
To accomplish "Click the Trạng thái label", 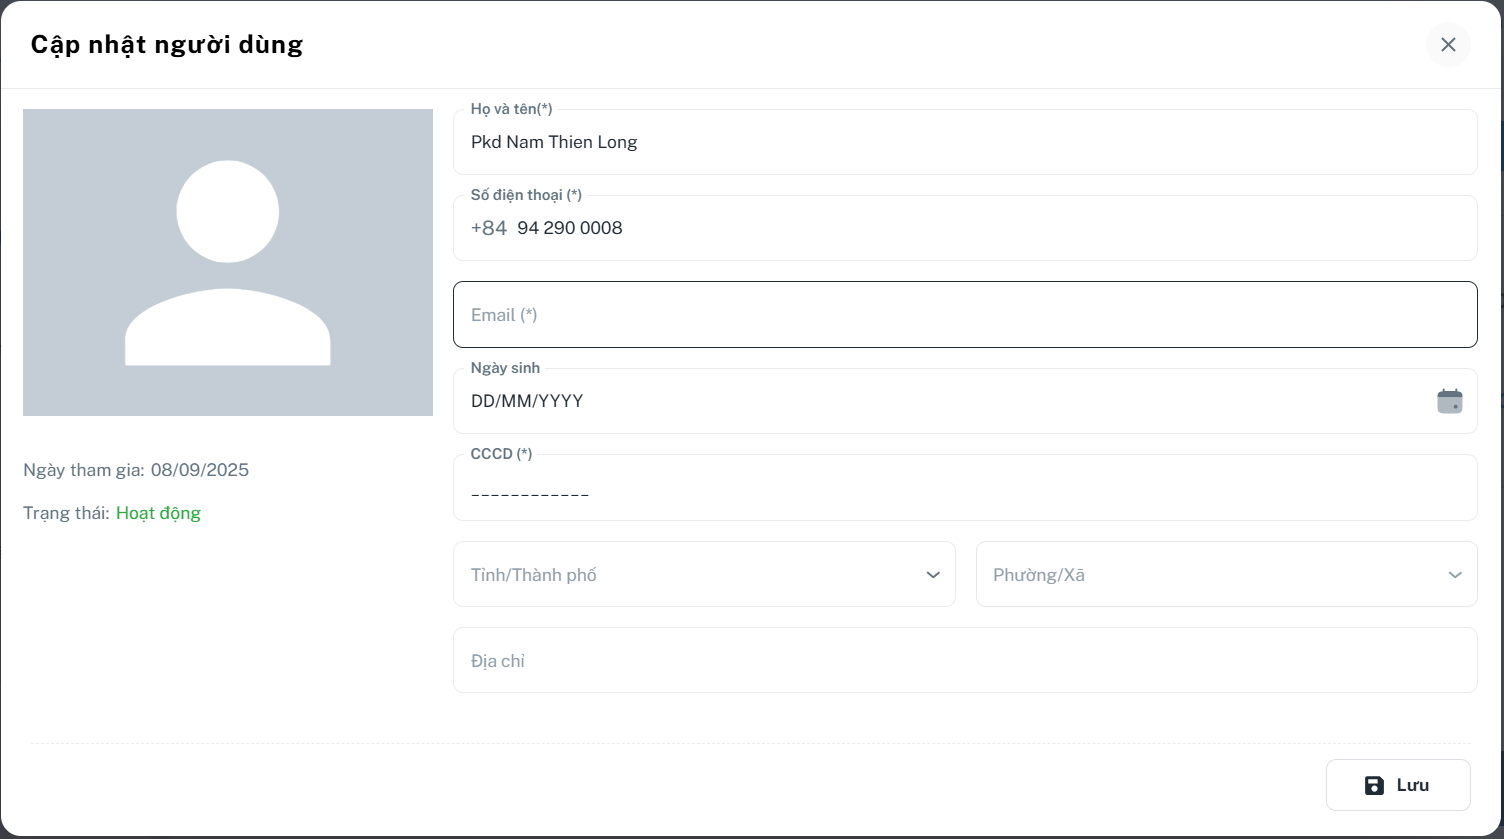I will click(x=66, y=513).
